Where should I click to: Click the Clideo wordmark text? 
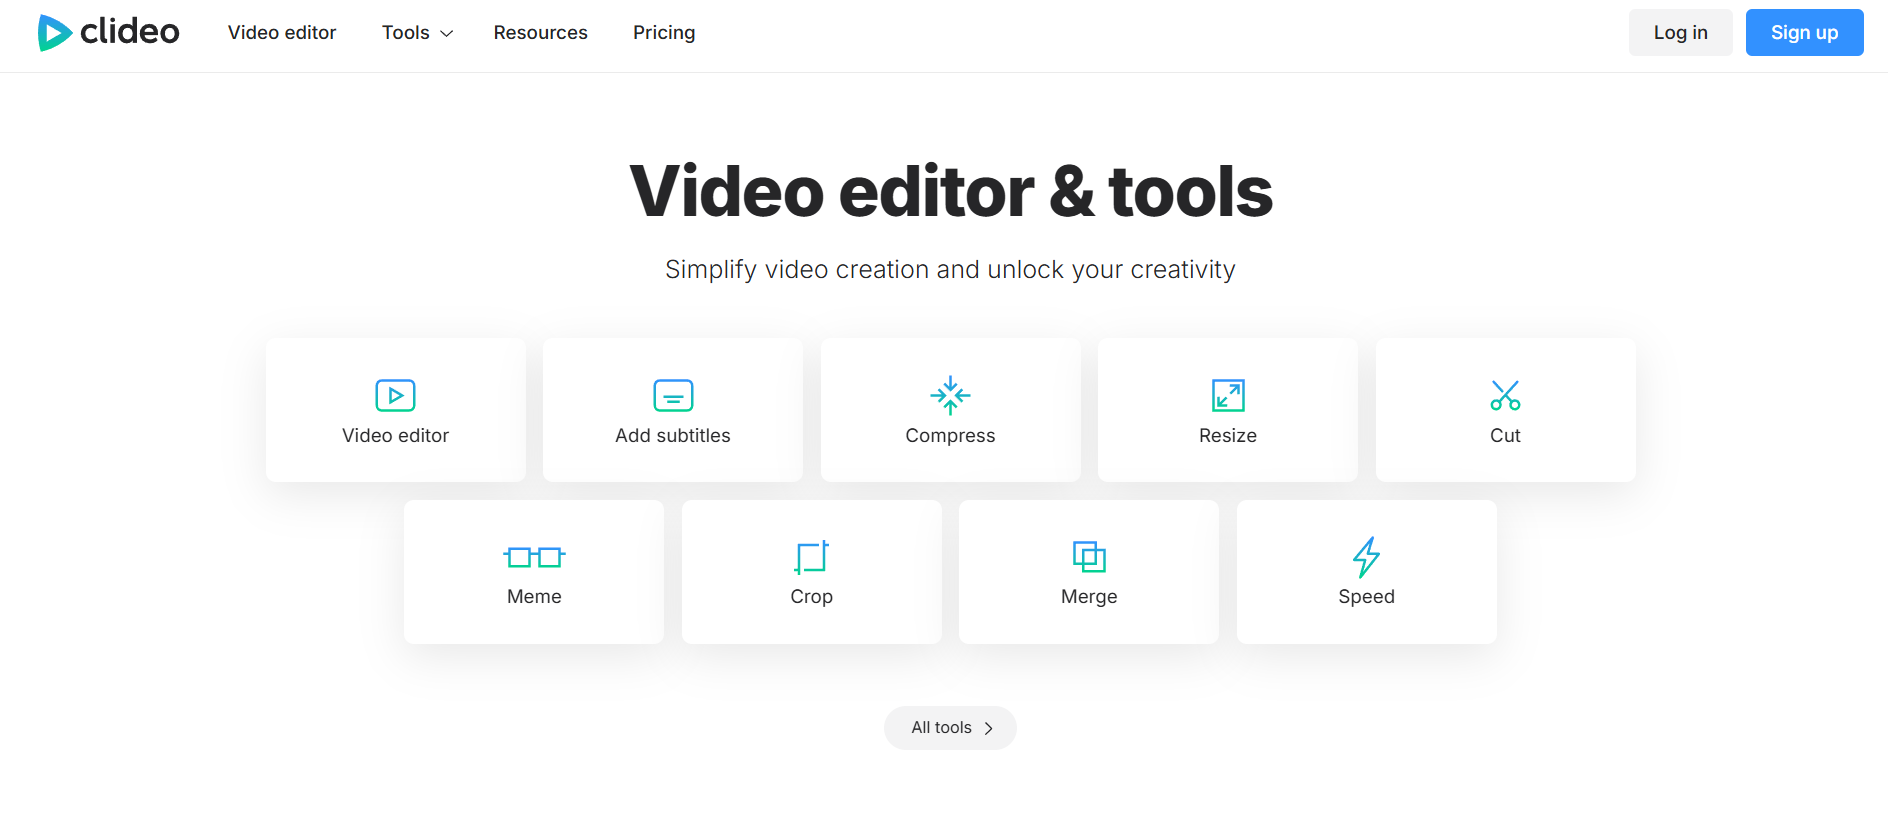130,32
